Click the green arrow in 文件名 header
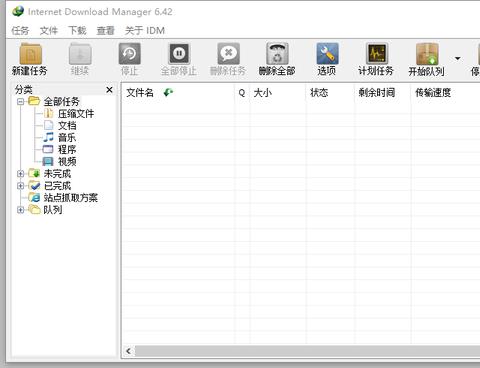Screen dimensions: 480x368 pos(168,92)
